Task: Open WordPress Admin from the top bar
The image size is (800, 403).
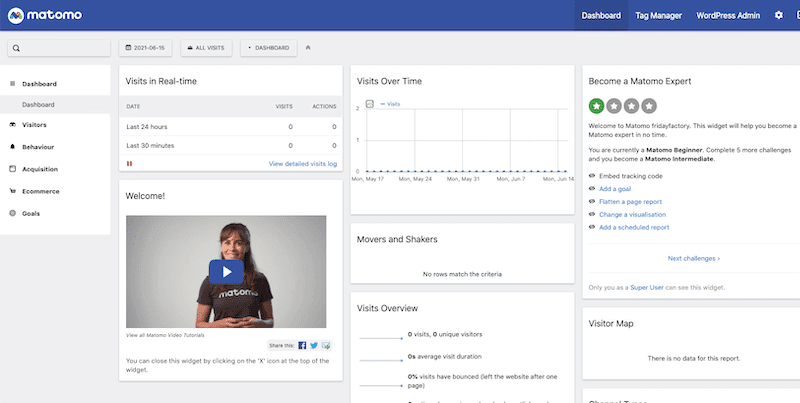Action: tap(726, 16)
